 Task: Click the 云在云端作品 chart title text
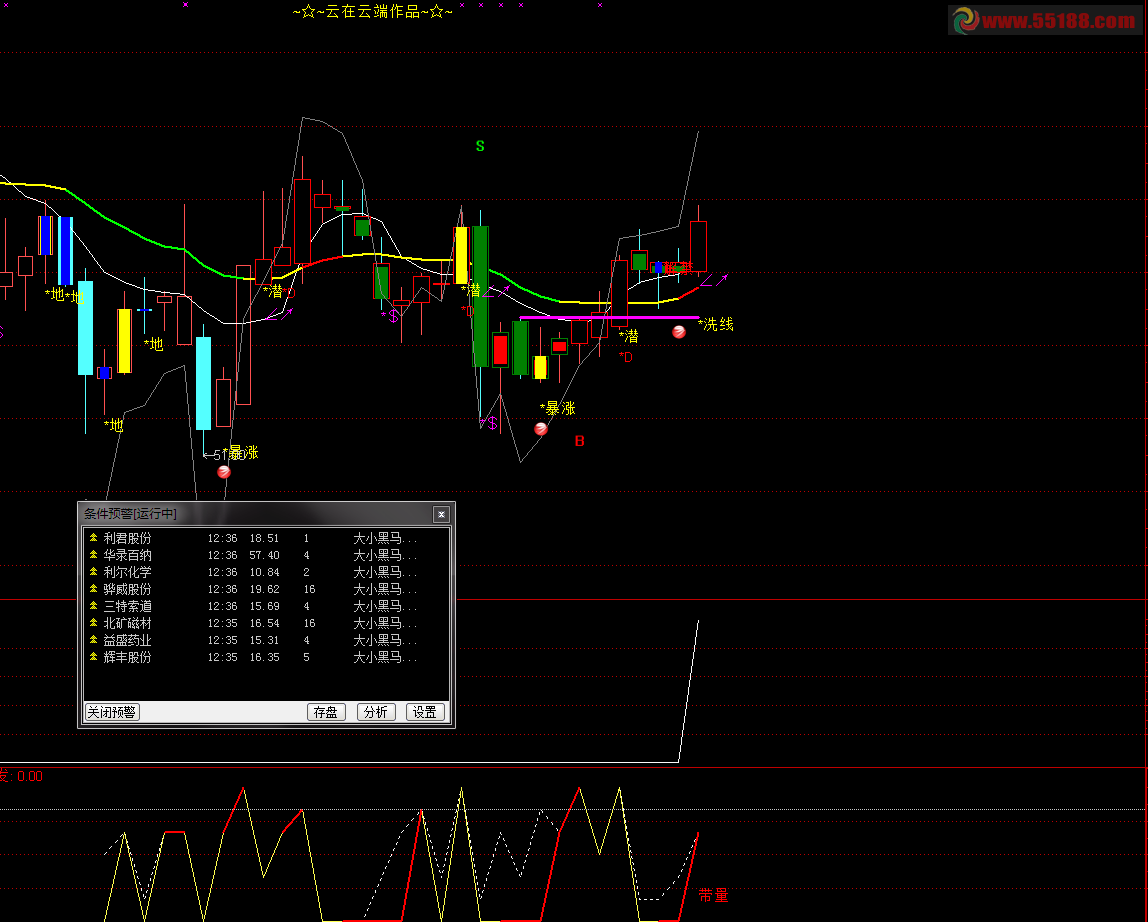tap(373, 12)
